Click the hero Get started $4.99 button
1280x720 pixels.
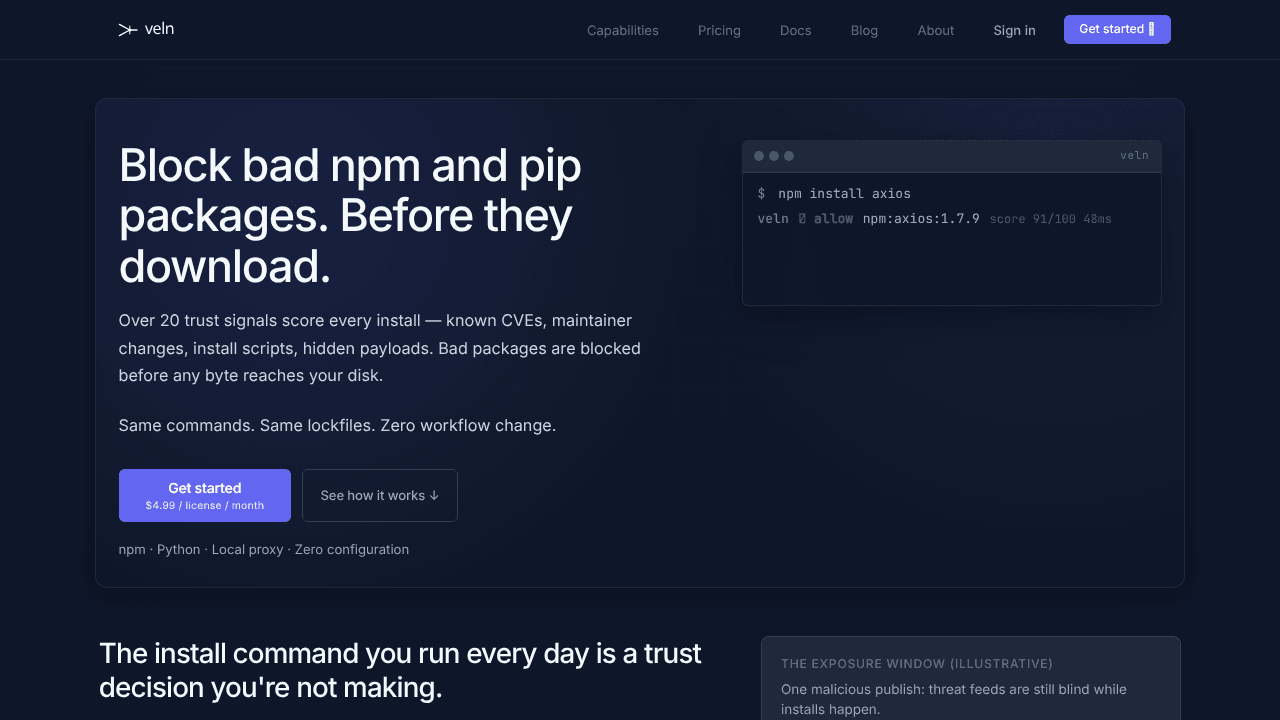point(205,495)
